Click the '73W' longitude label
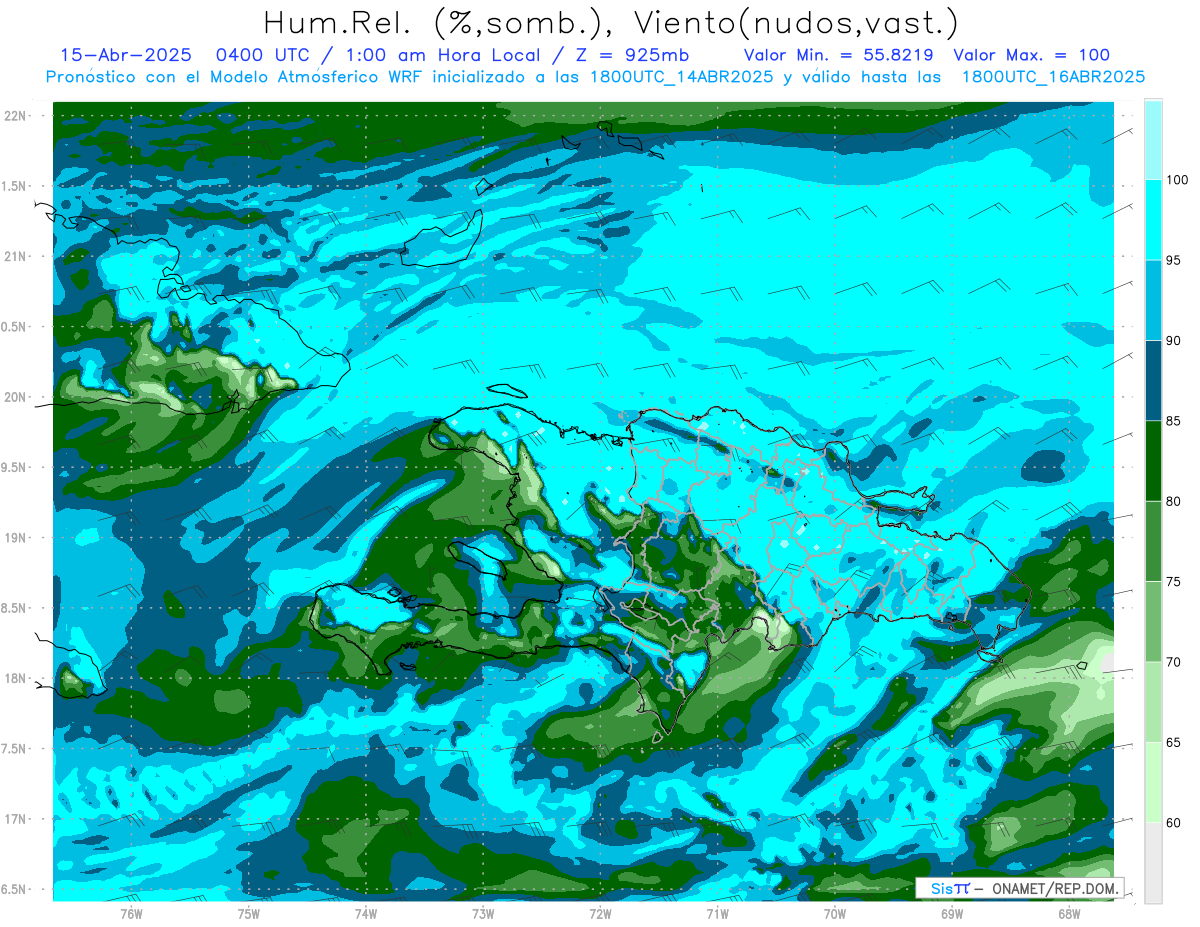Image resolution: width=1200 pixels, height=927 pixels. [x=483, y=913]
